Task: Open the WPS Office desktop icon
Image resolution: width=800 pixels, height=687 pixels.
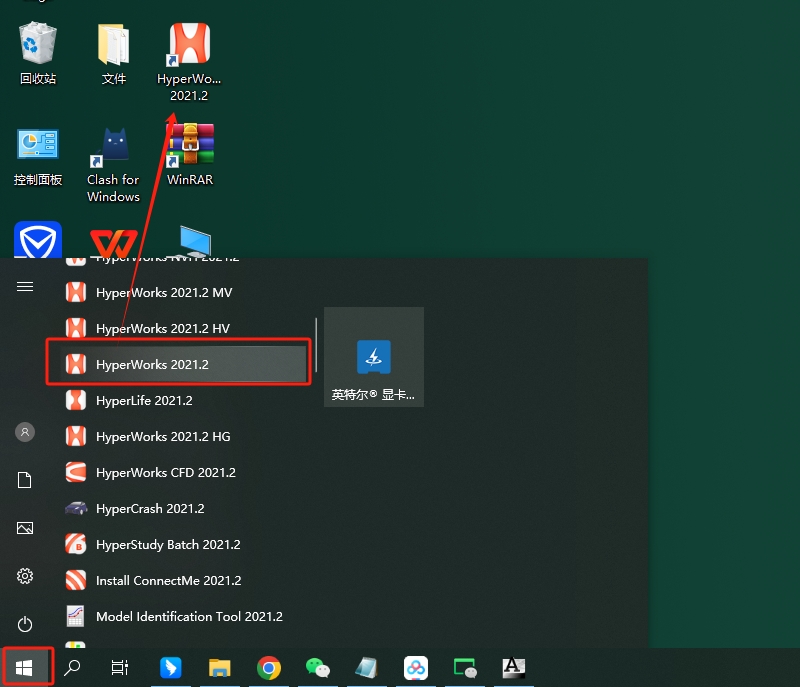Action: [113, 243]
